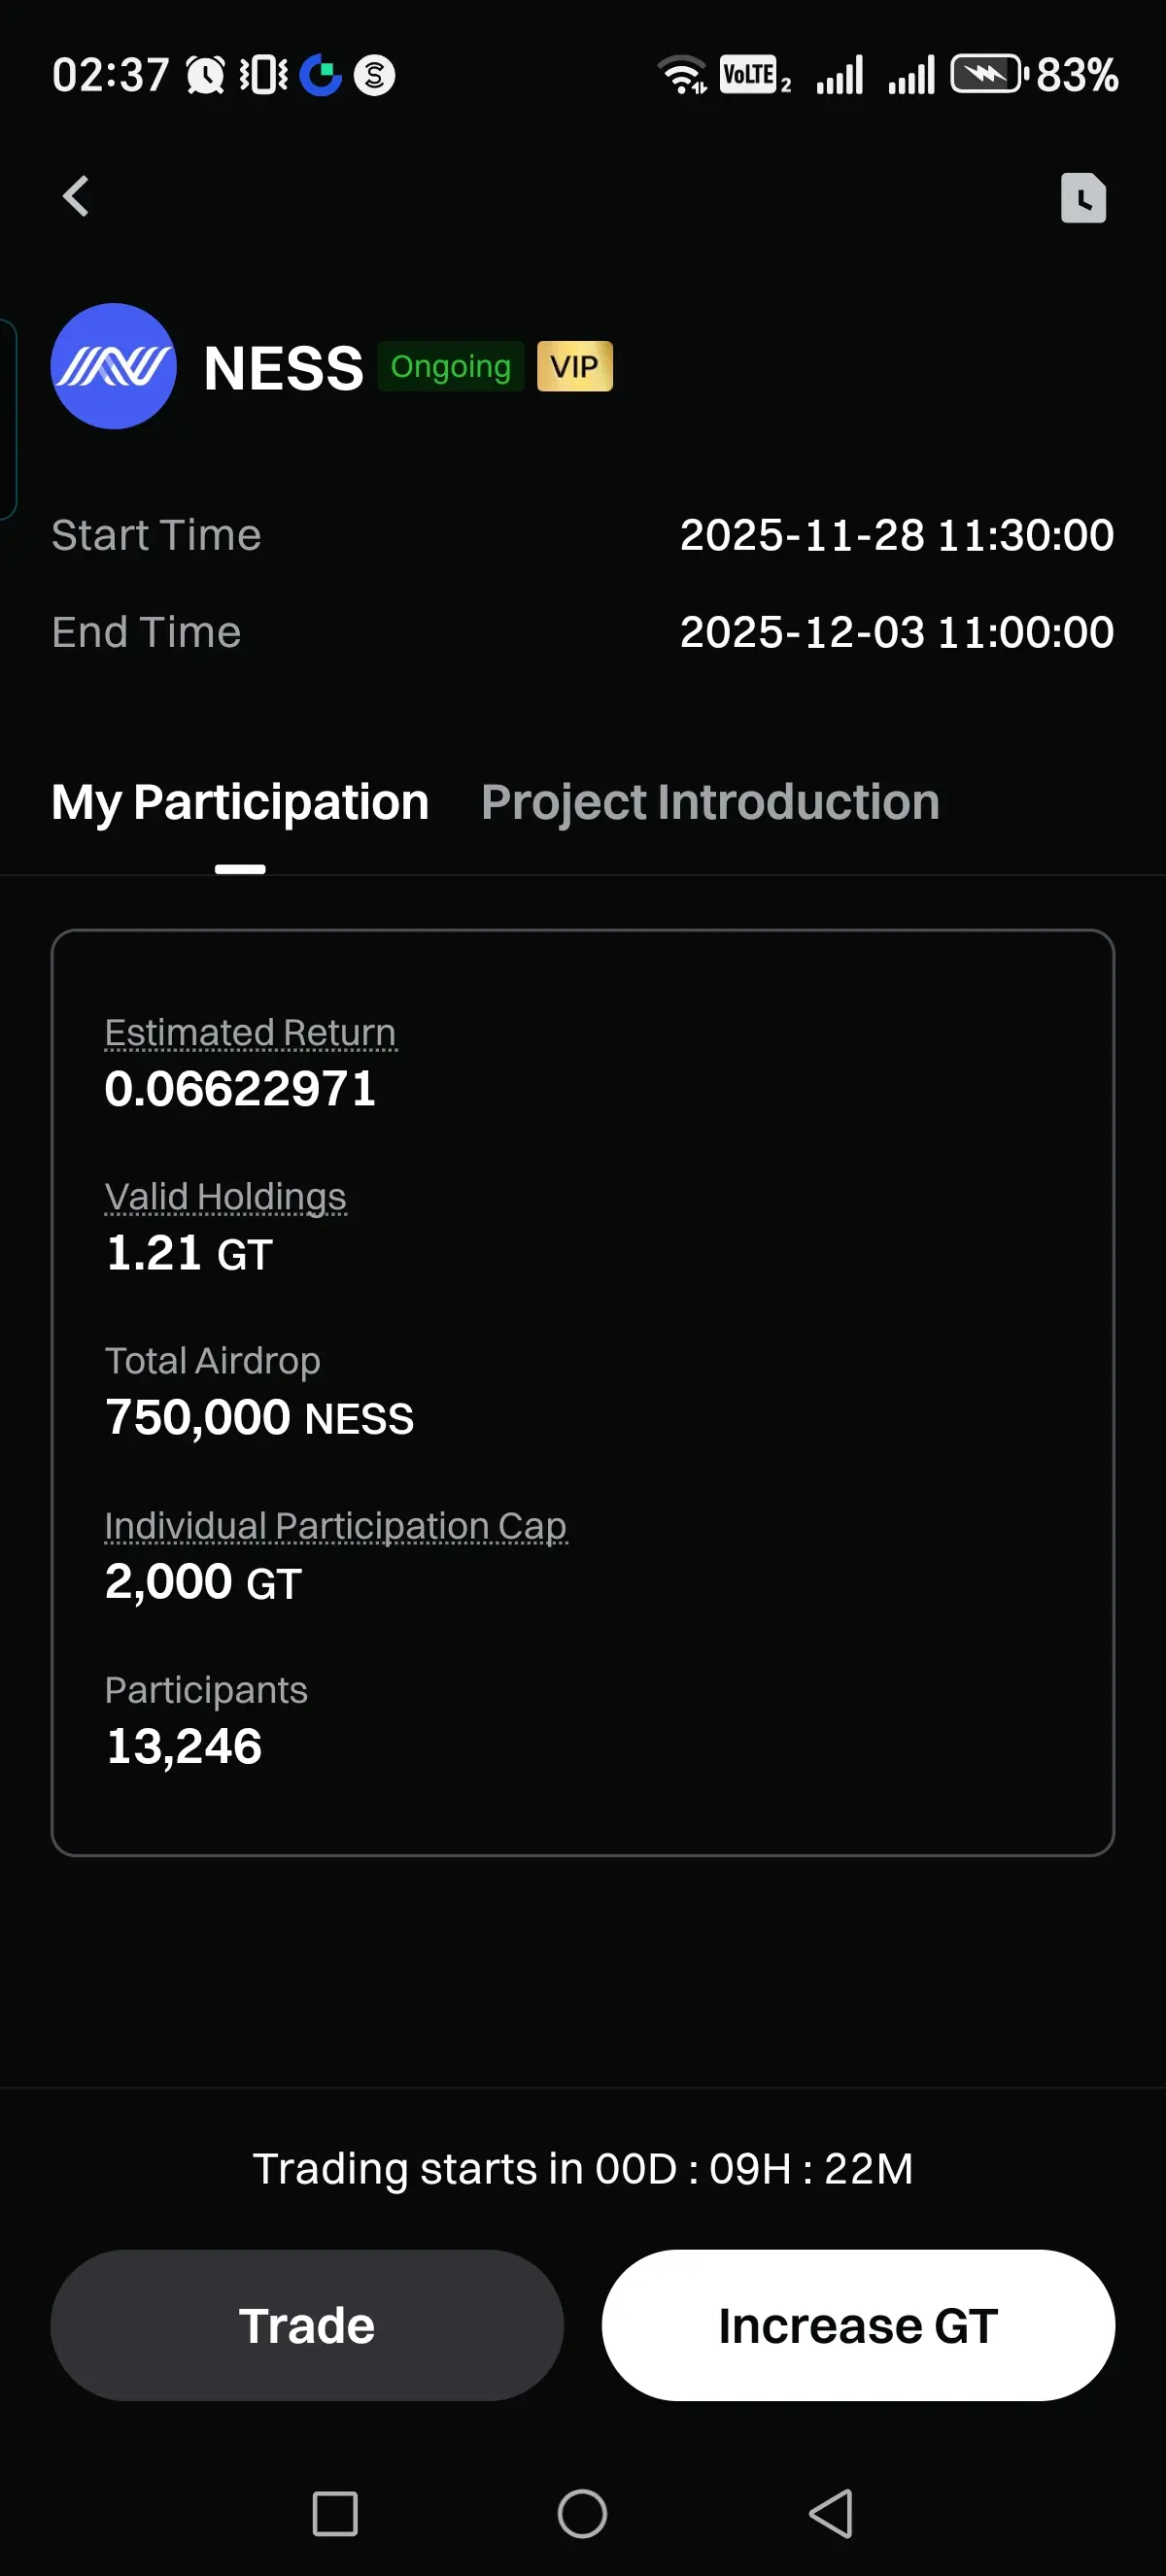Tap the 13,246 participants count
Image resolution: width=1166 pixels, height=2576 pixels.
tap(184, 1746)
